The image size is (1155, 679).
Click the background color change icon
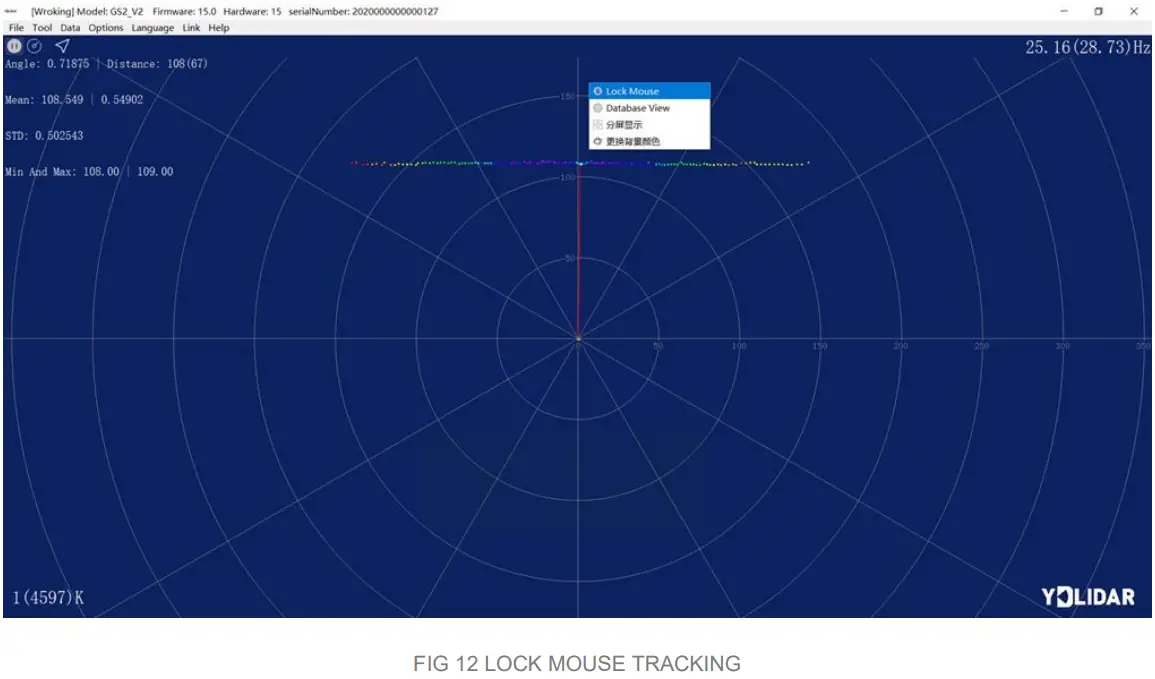point(599,141)
